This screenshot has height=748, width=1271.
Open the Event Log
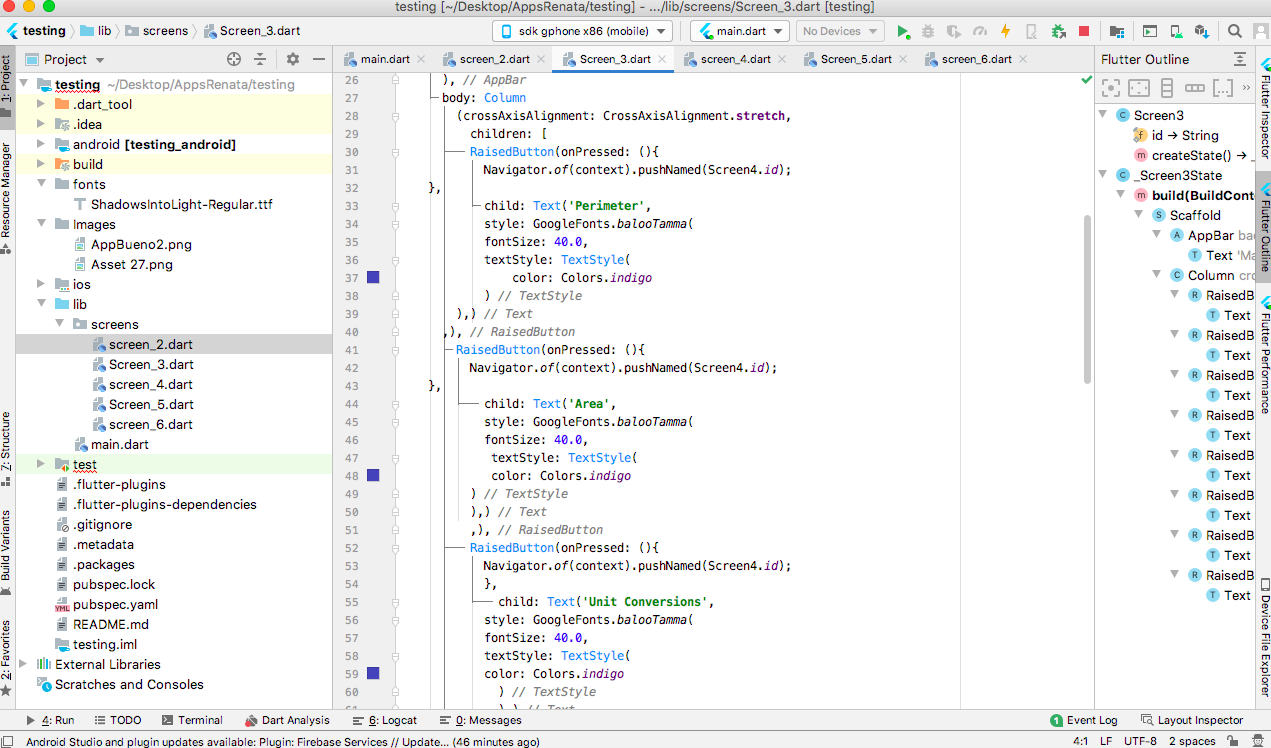pyautogui.click(x=1083, y=720)
